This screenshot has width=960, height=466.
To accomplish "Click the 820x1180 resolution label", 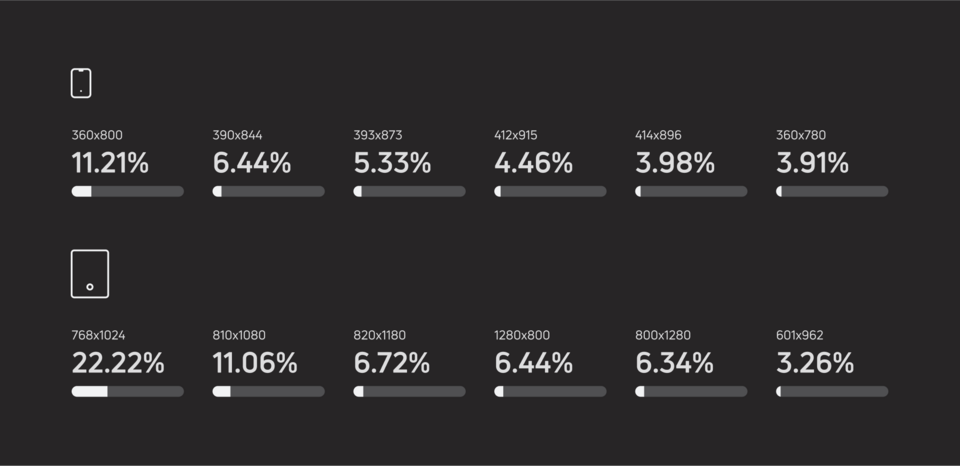I will click(380, 335).
